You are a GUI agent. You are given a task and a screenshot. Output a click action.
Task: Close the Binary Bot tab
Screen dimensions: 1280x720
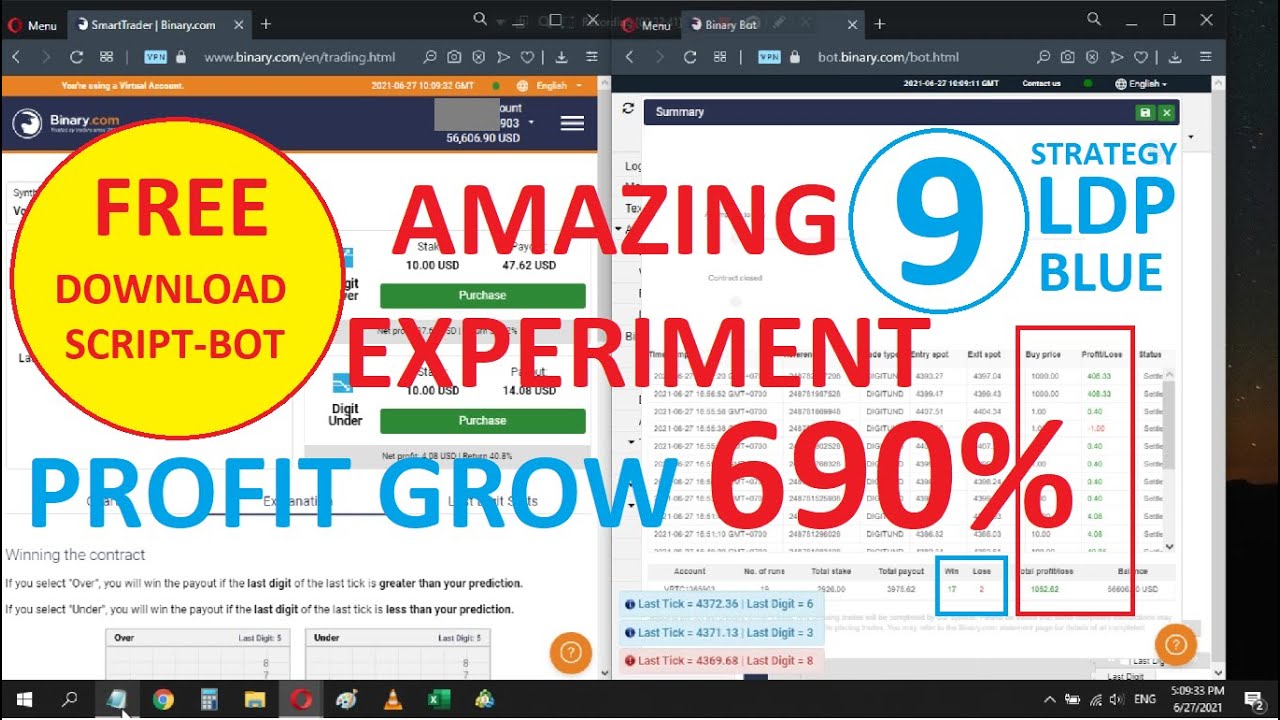coord(850,25)
